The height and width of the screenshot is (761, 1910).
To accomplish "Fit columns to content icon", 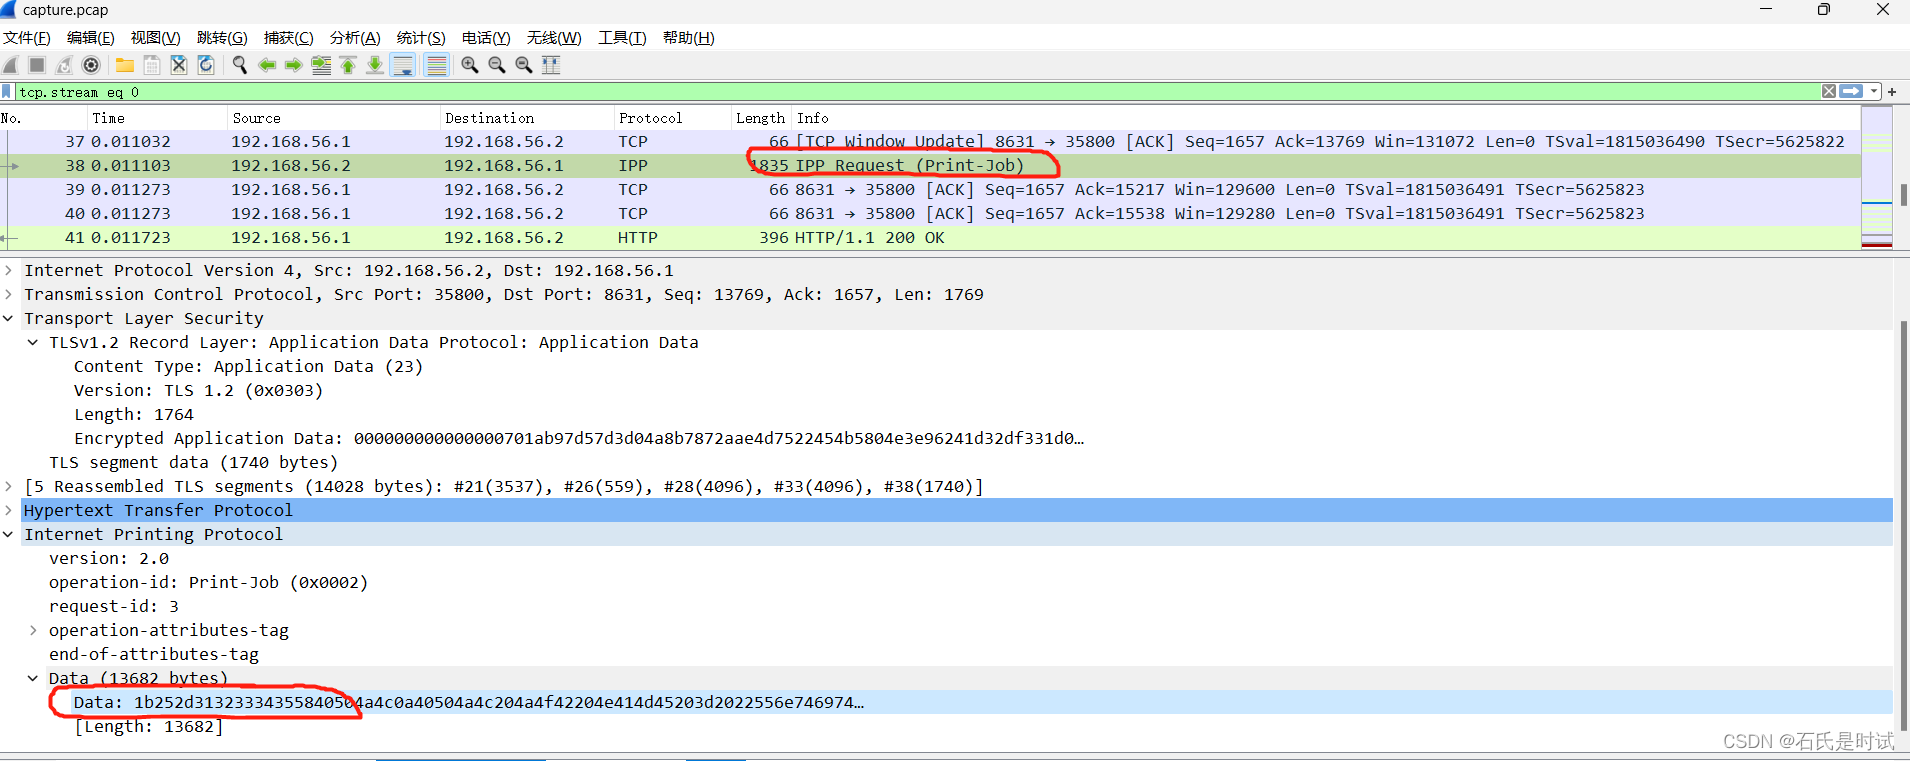I will point(551,65).
